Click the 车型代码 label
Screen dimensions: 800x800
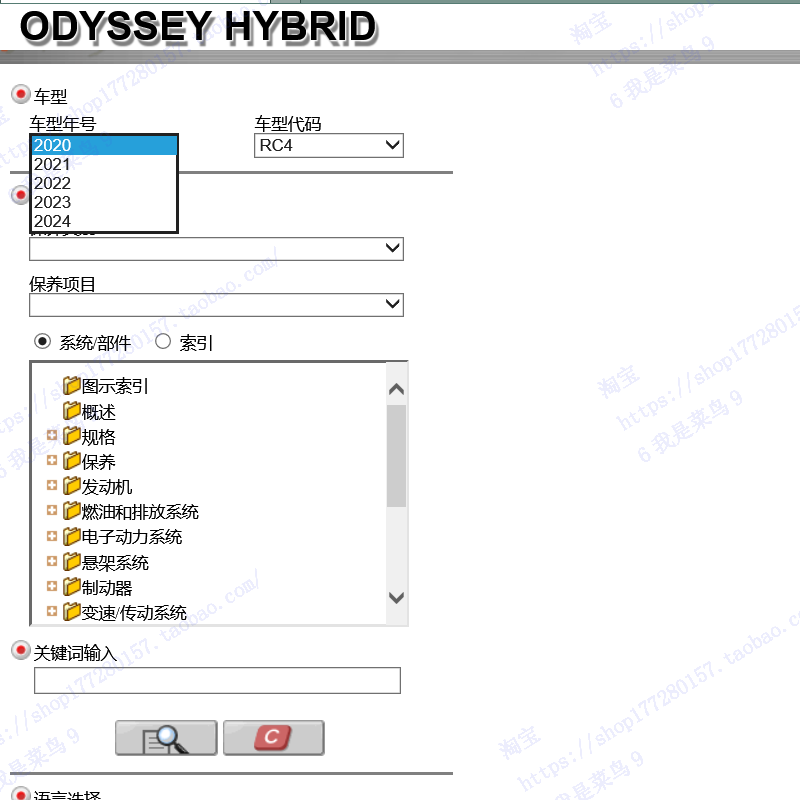pos(288,123)
